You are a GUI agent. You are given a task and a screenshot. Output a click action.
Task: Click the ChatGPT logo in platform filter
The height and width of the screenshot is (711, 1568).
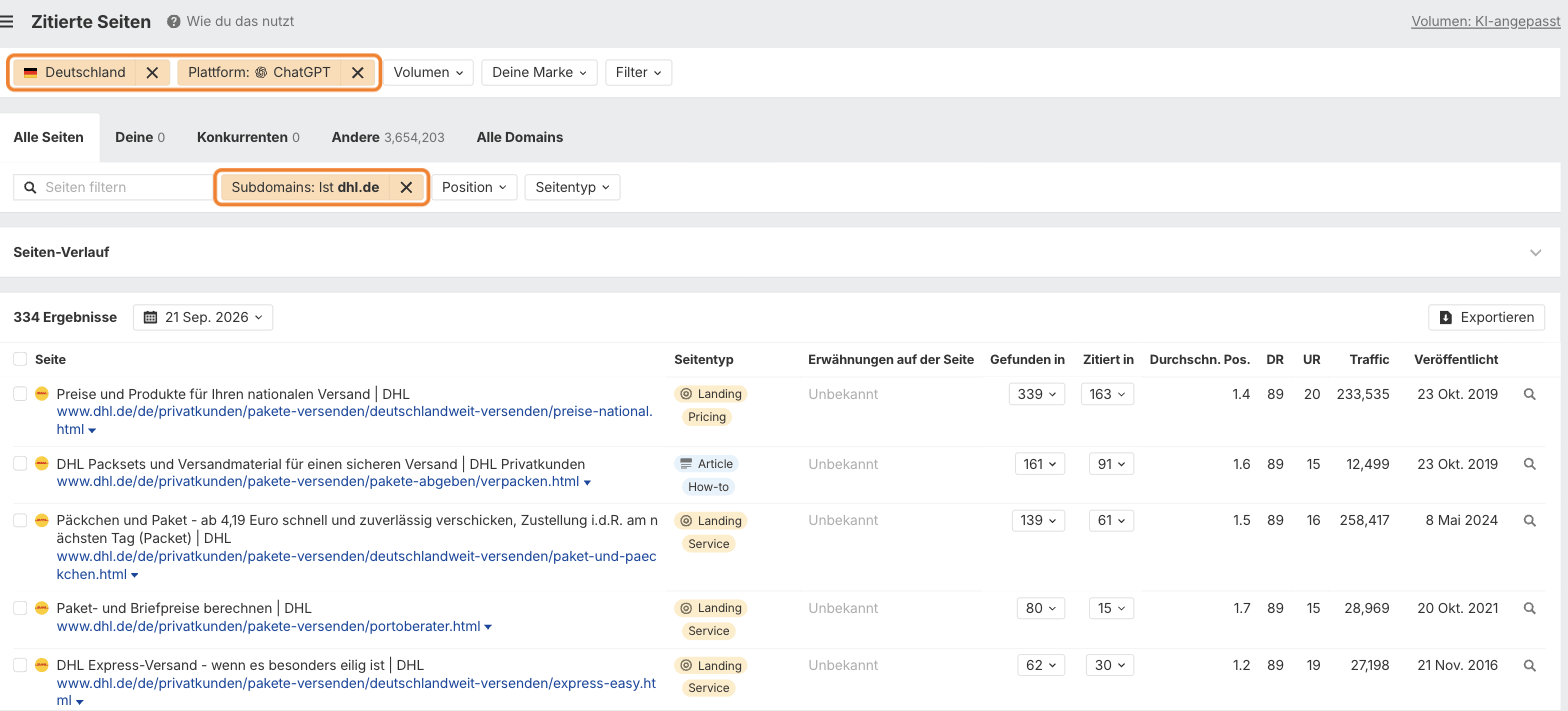pos(261,72)
